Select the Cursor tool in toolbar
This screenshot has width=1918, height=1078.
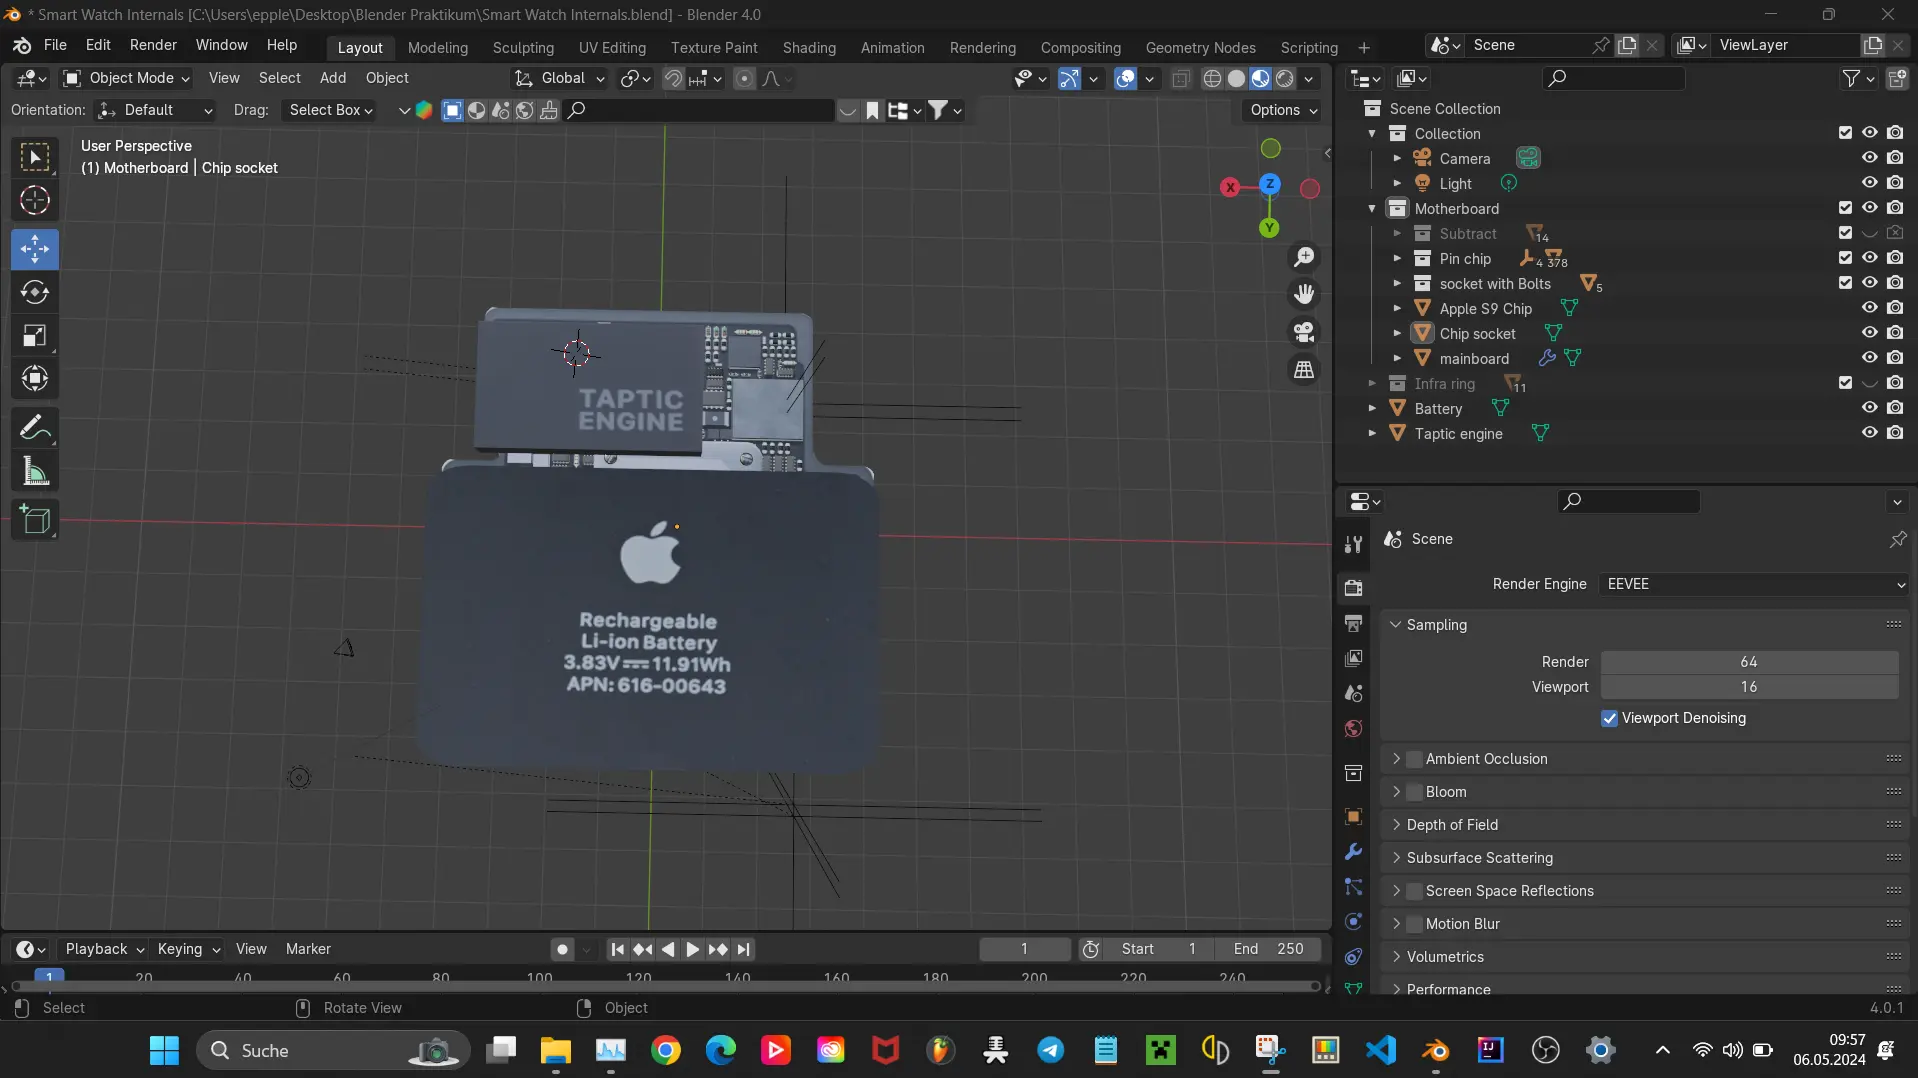[x=35, y=201]
